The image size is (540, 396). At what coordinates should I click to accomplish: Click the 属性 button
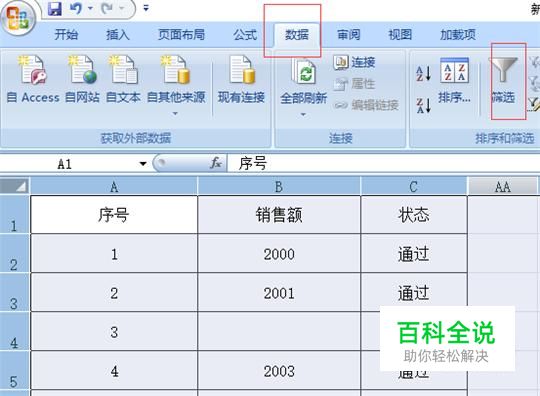click(x=355, y=84)
